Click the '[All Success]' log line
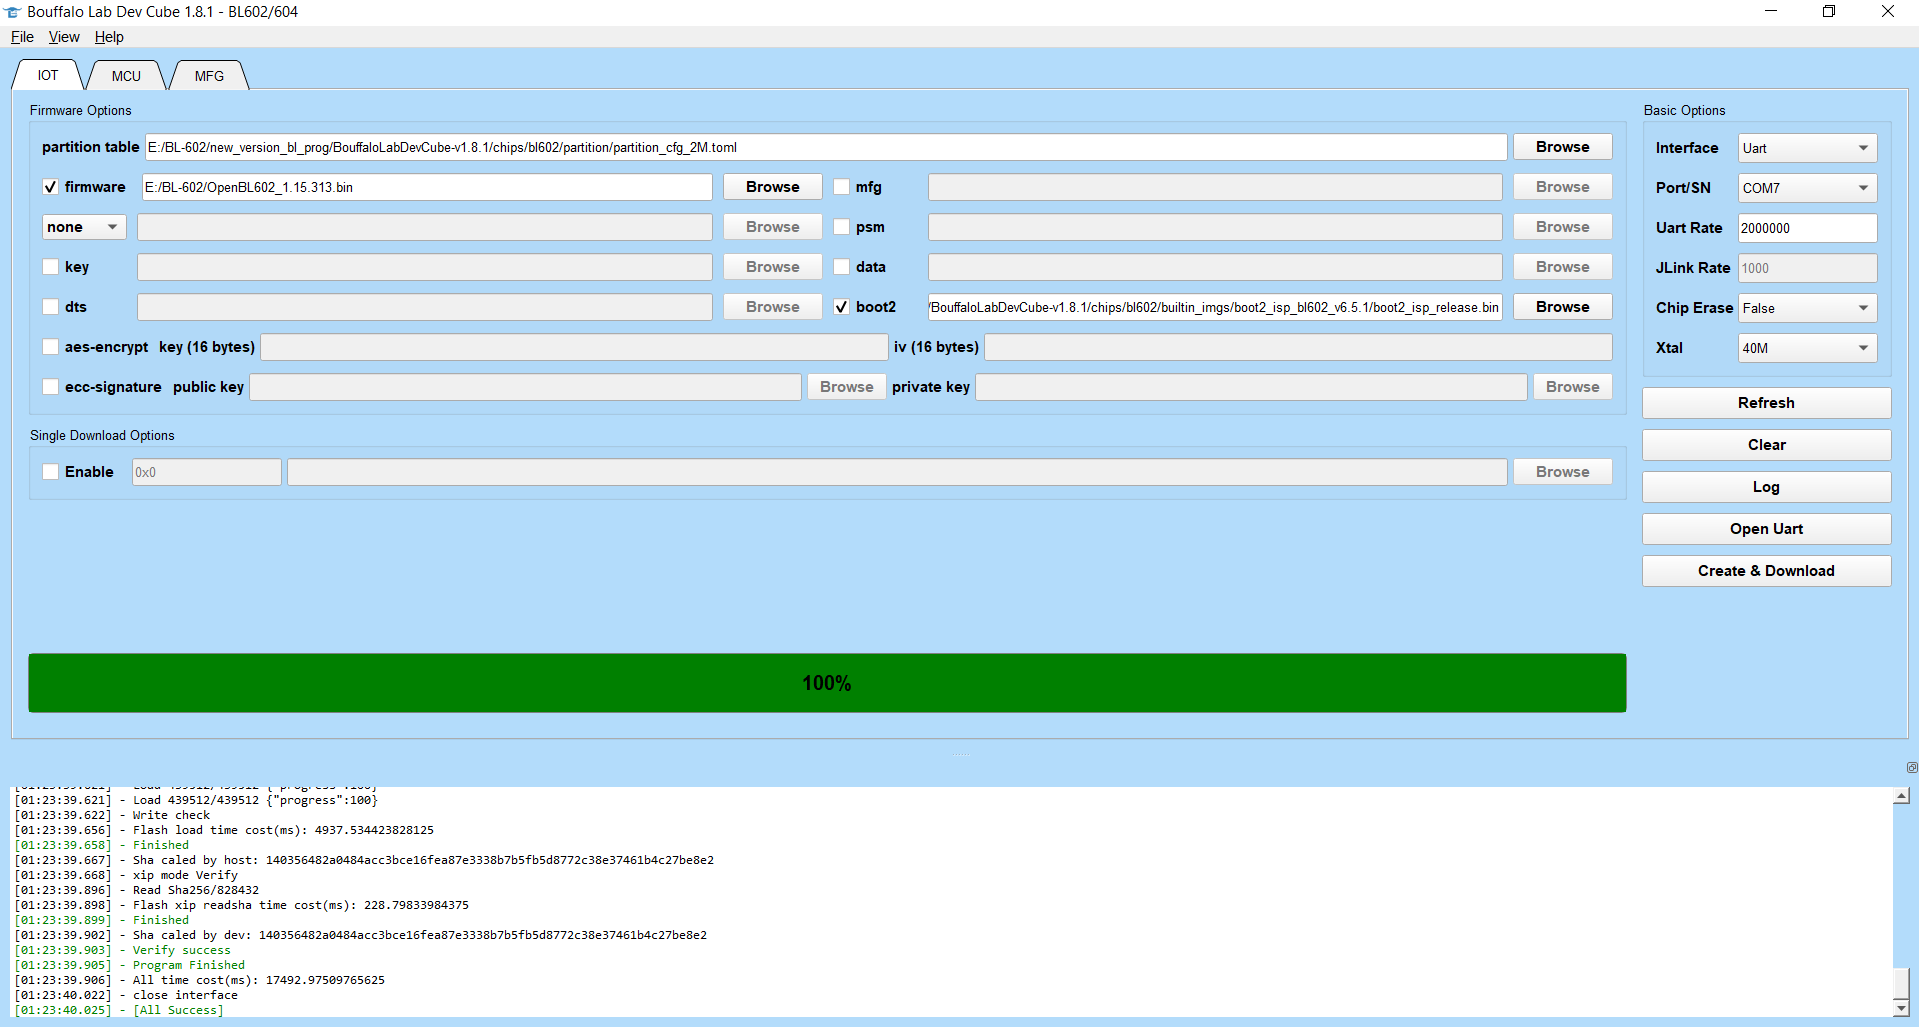The width and height of the screenshot is (1919, 1027). (119, 1010)
